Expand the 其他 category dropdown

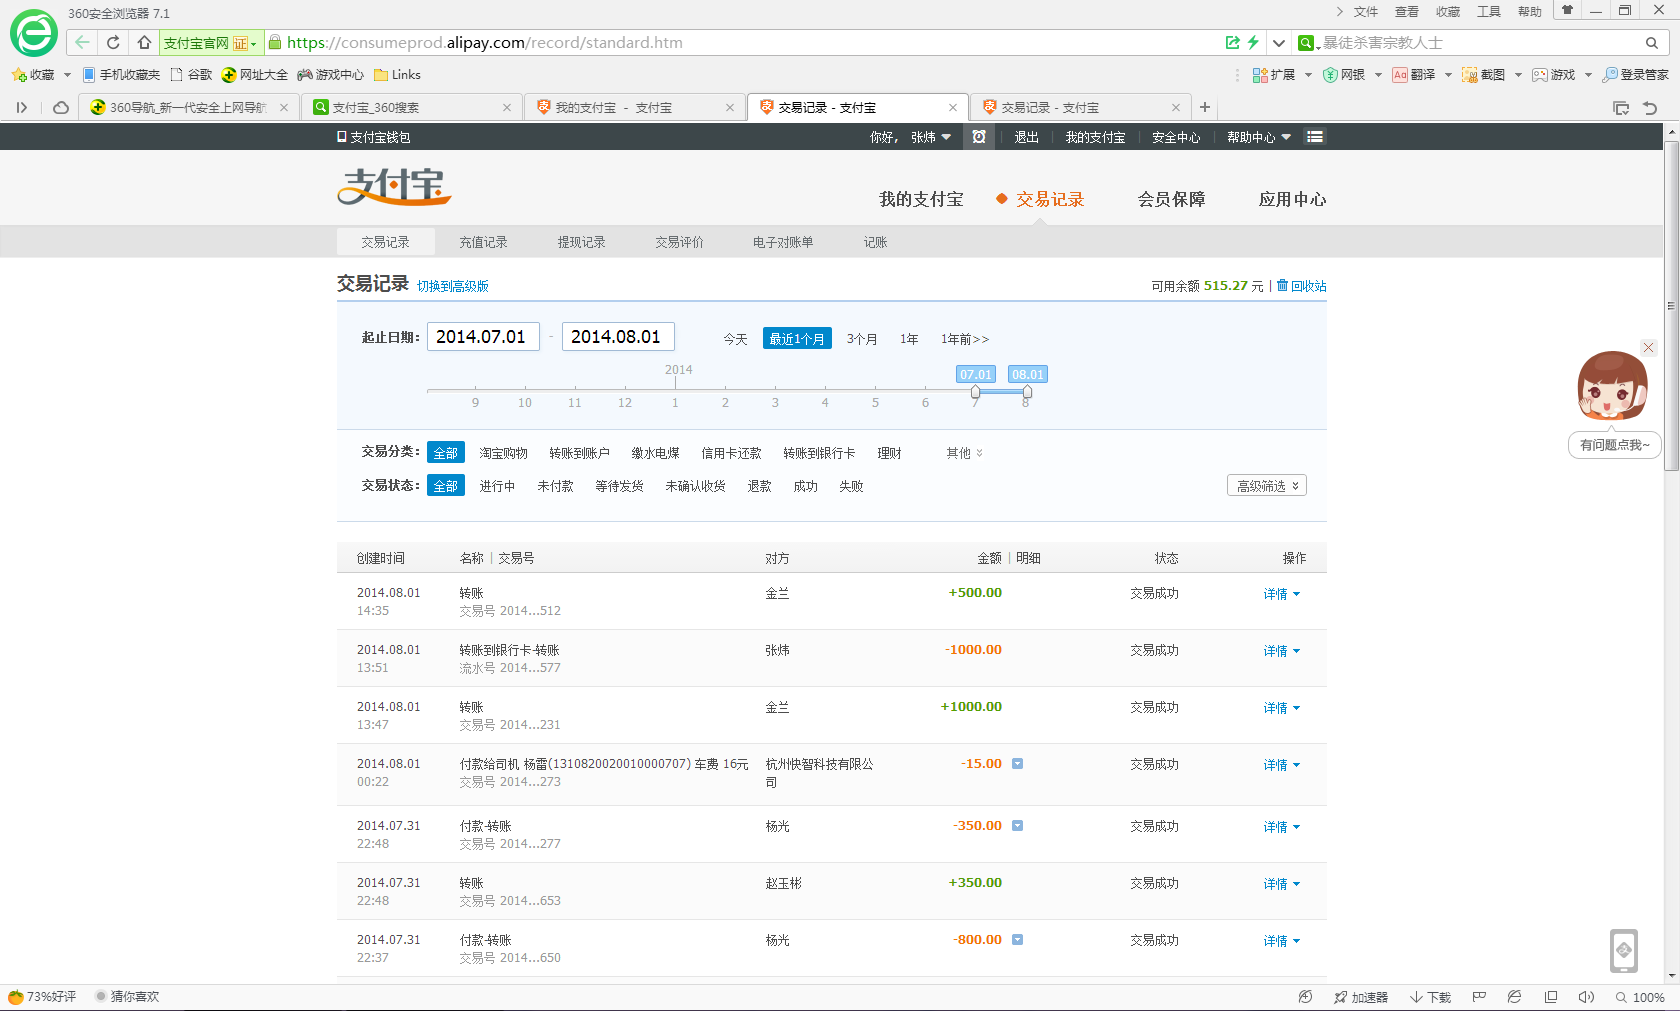tap(964, 453)
